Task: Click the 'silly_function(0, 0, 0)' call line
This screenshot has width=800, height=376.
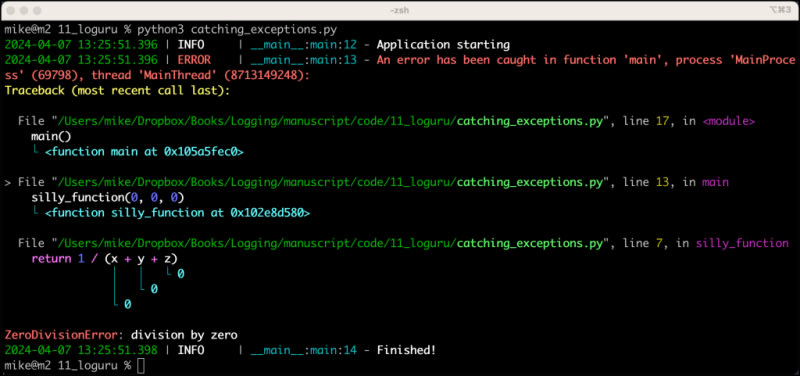Action: [108, 197]
